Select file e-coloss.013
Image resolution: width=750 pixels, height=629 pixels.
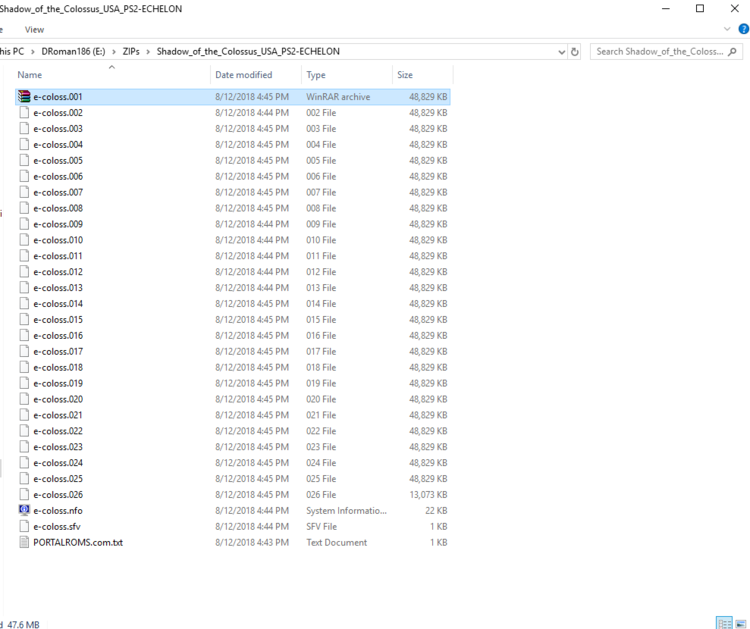(x=58, y=287)
